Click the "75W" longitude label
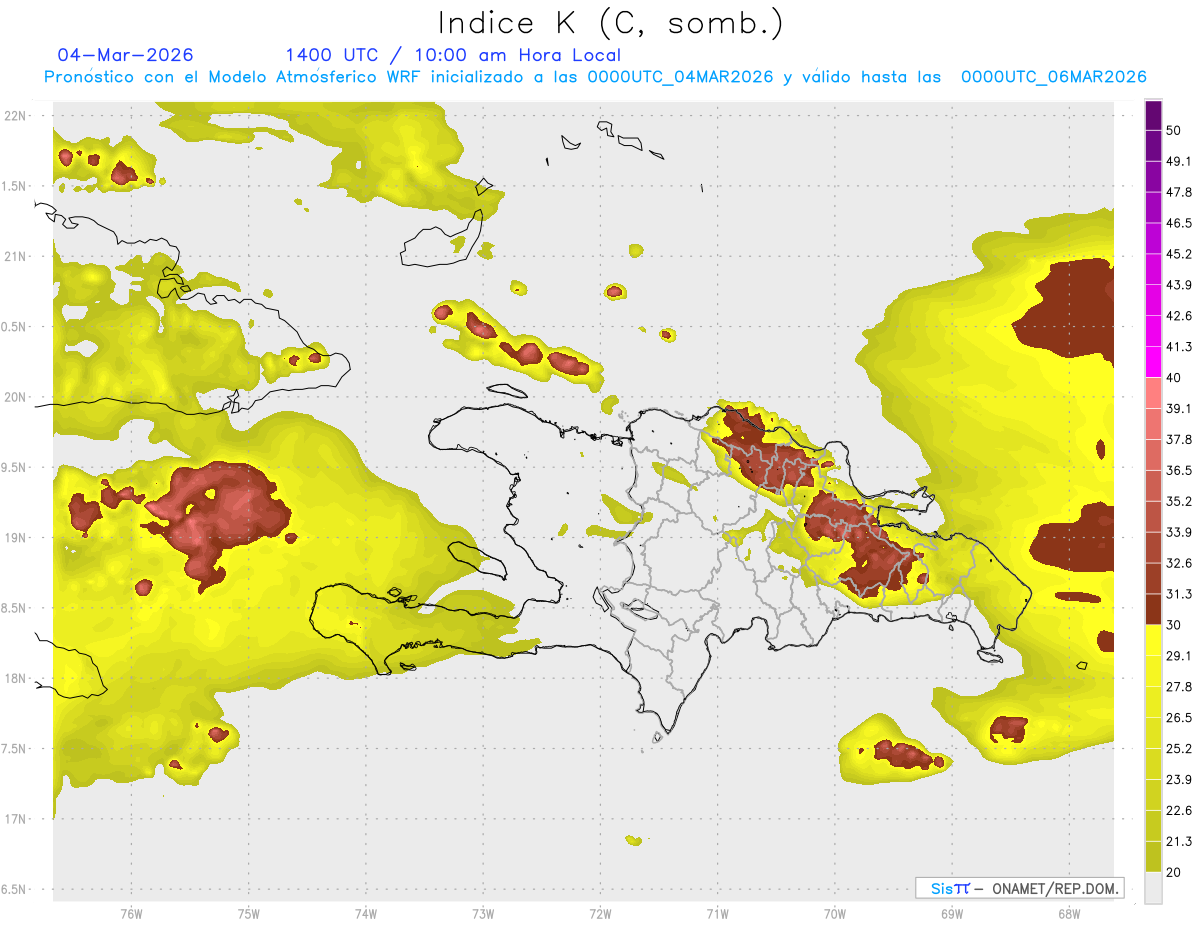This screenshot has height=927, width=1200. coord(249,914)
